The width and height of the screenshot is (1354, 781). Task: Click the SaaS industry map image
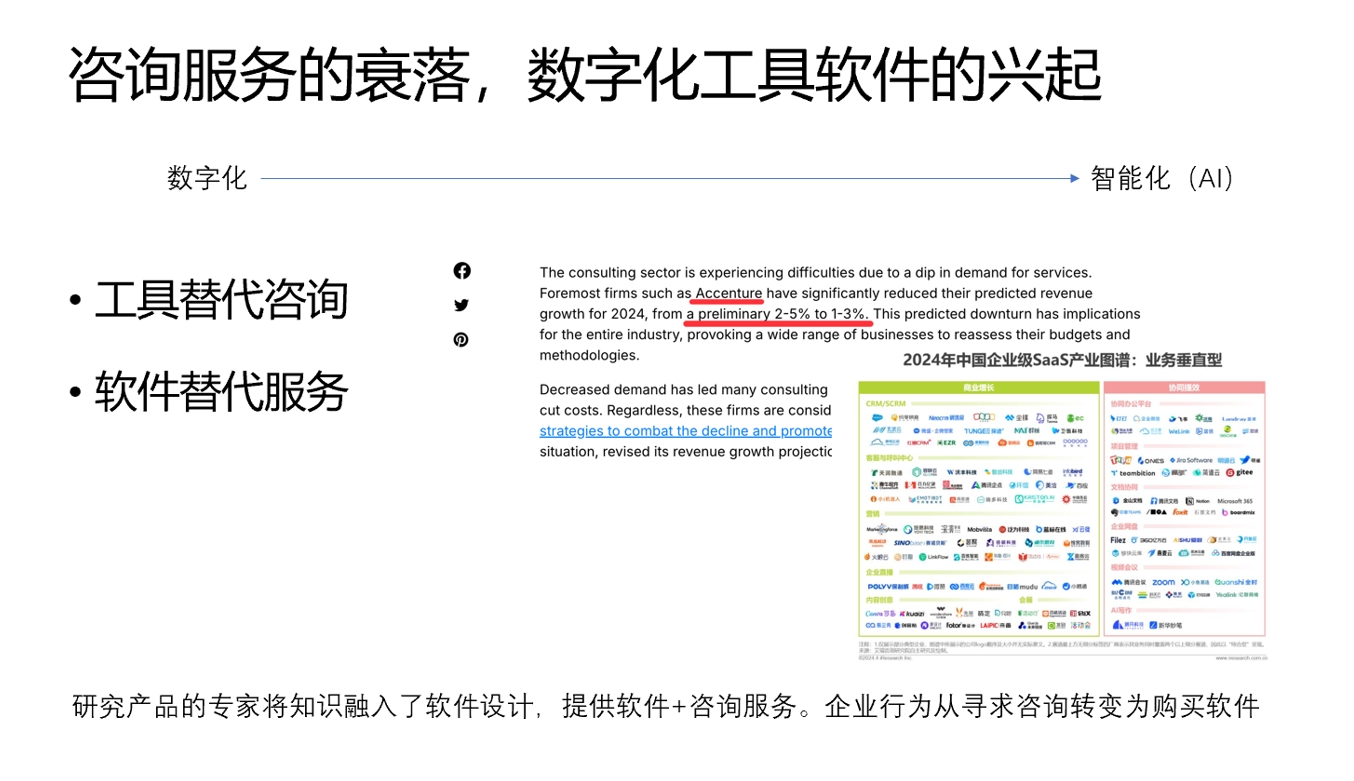(x=1062, y=505)
